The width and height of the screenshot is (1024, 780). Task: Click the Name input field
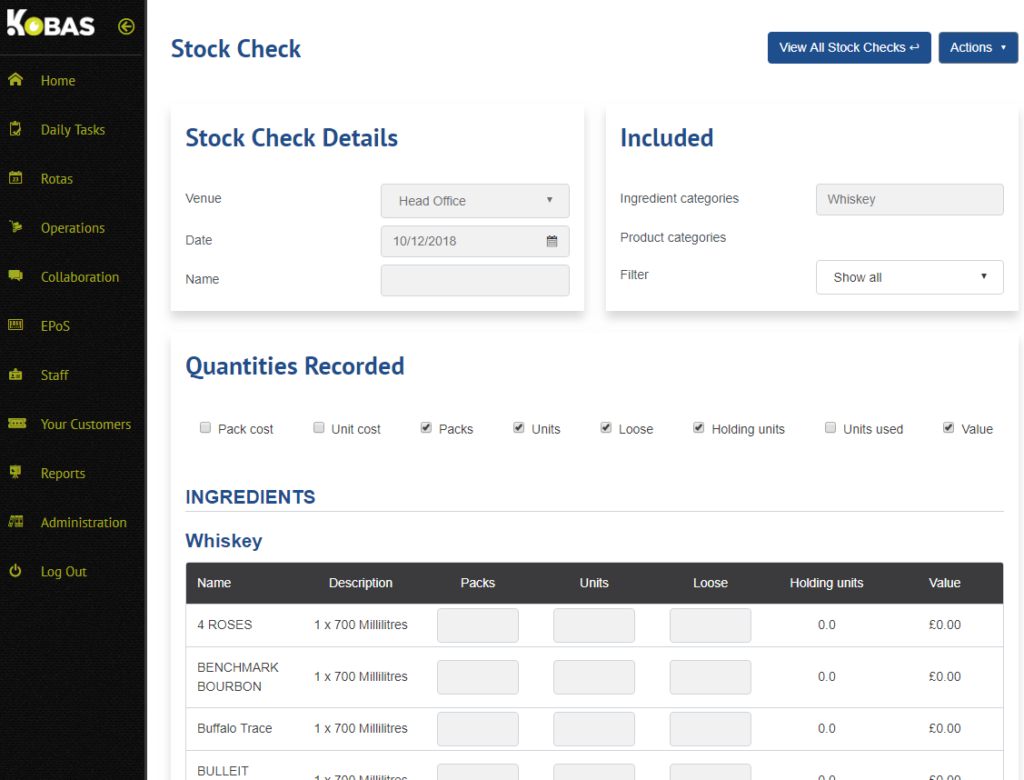click(475, 280)
